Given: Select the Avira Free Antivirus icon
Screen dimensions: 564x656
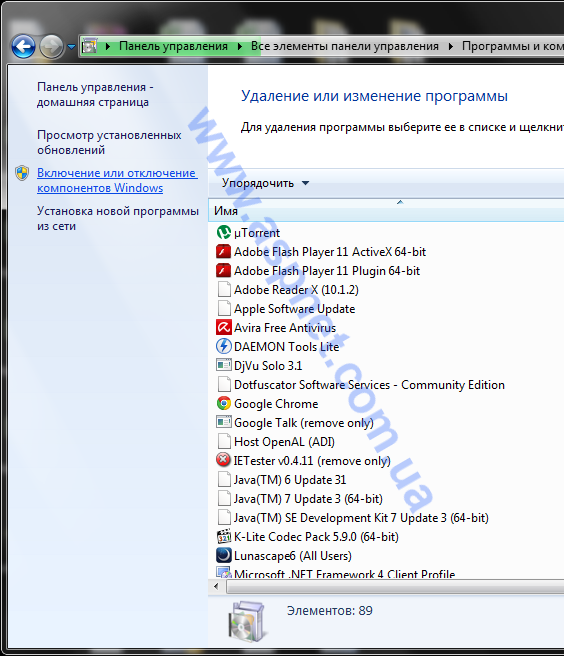Looking at the screenshot, I should coord(223,327).
